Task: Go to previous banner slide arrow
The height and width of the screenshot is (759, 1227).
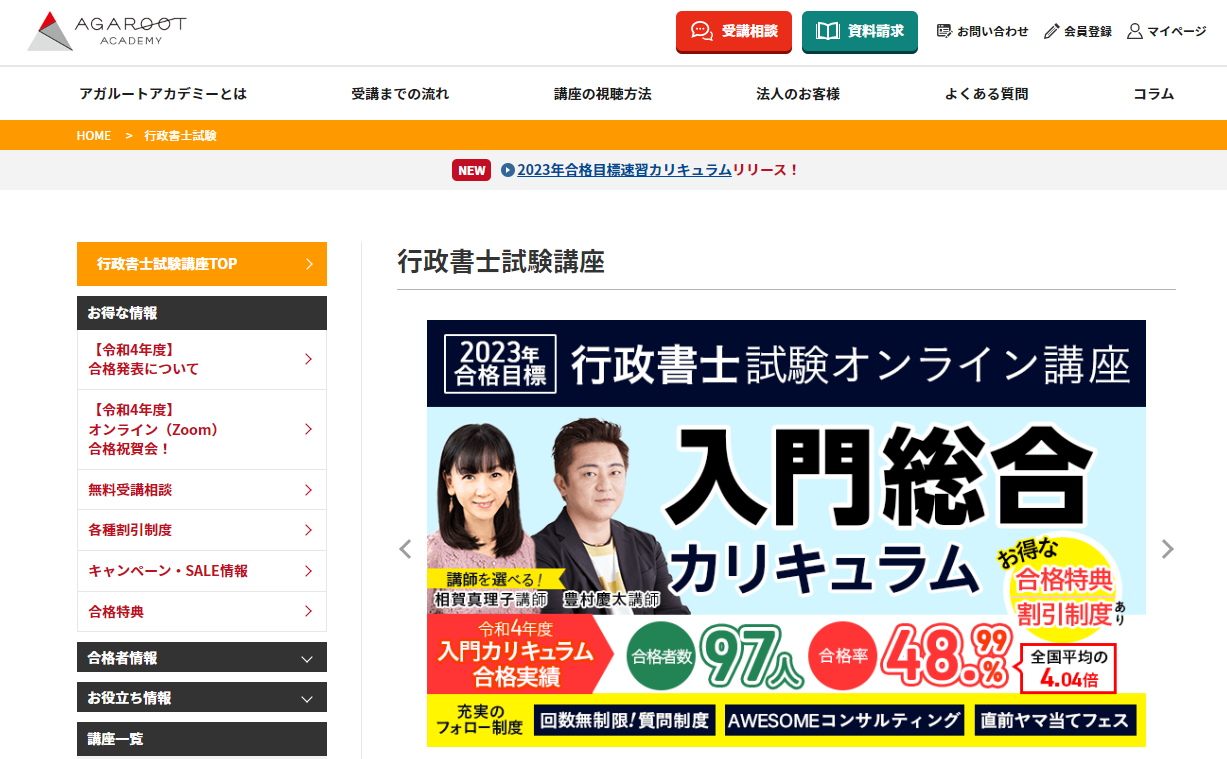Action: point(405,549)
